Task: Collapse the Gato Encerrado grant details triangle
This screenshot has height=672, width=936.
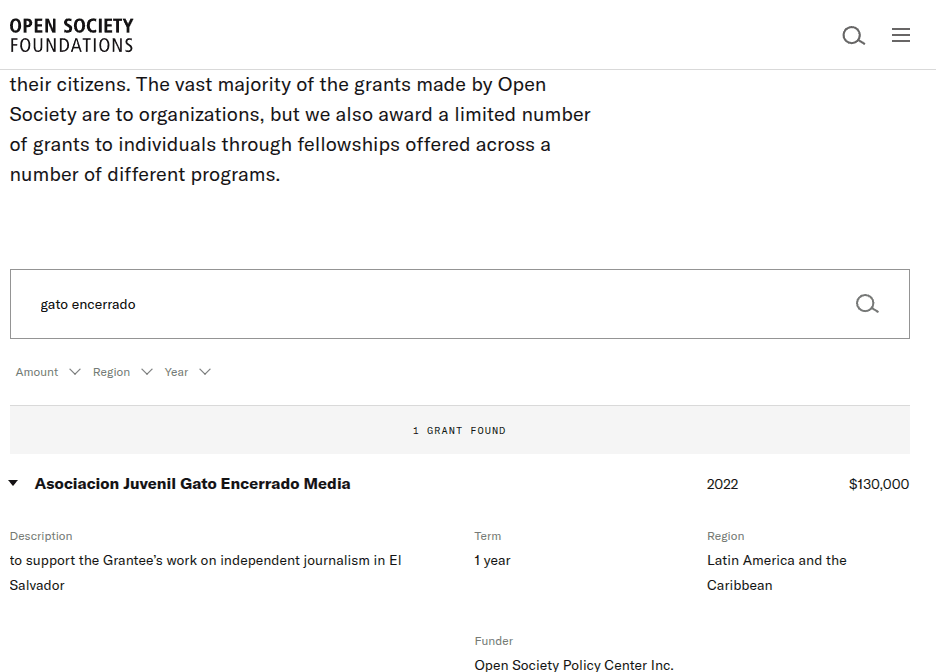Action: coord(13,484)
